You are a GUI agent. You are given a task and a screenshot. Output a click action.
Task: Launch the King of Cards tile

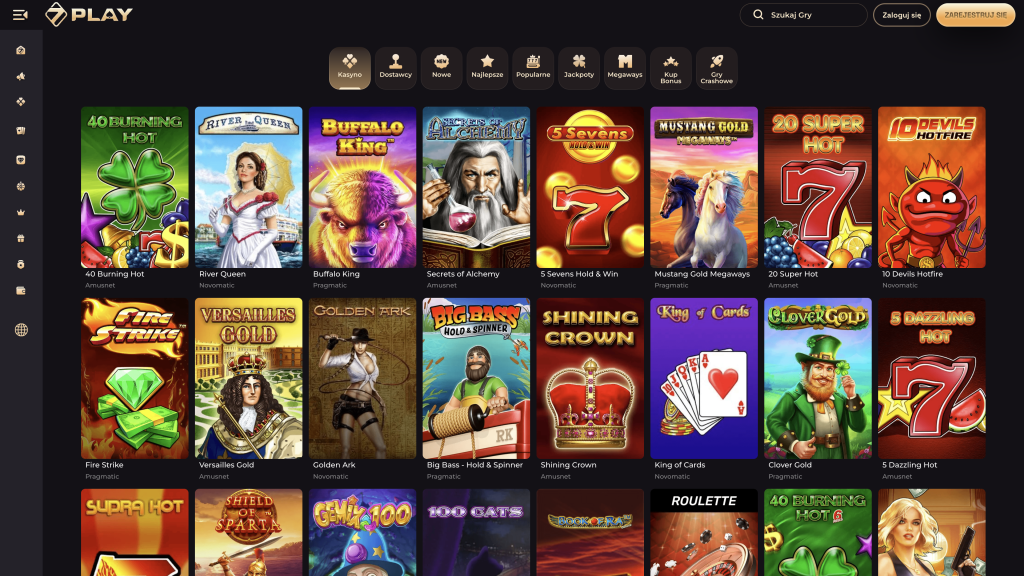[x=704, y=378]
